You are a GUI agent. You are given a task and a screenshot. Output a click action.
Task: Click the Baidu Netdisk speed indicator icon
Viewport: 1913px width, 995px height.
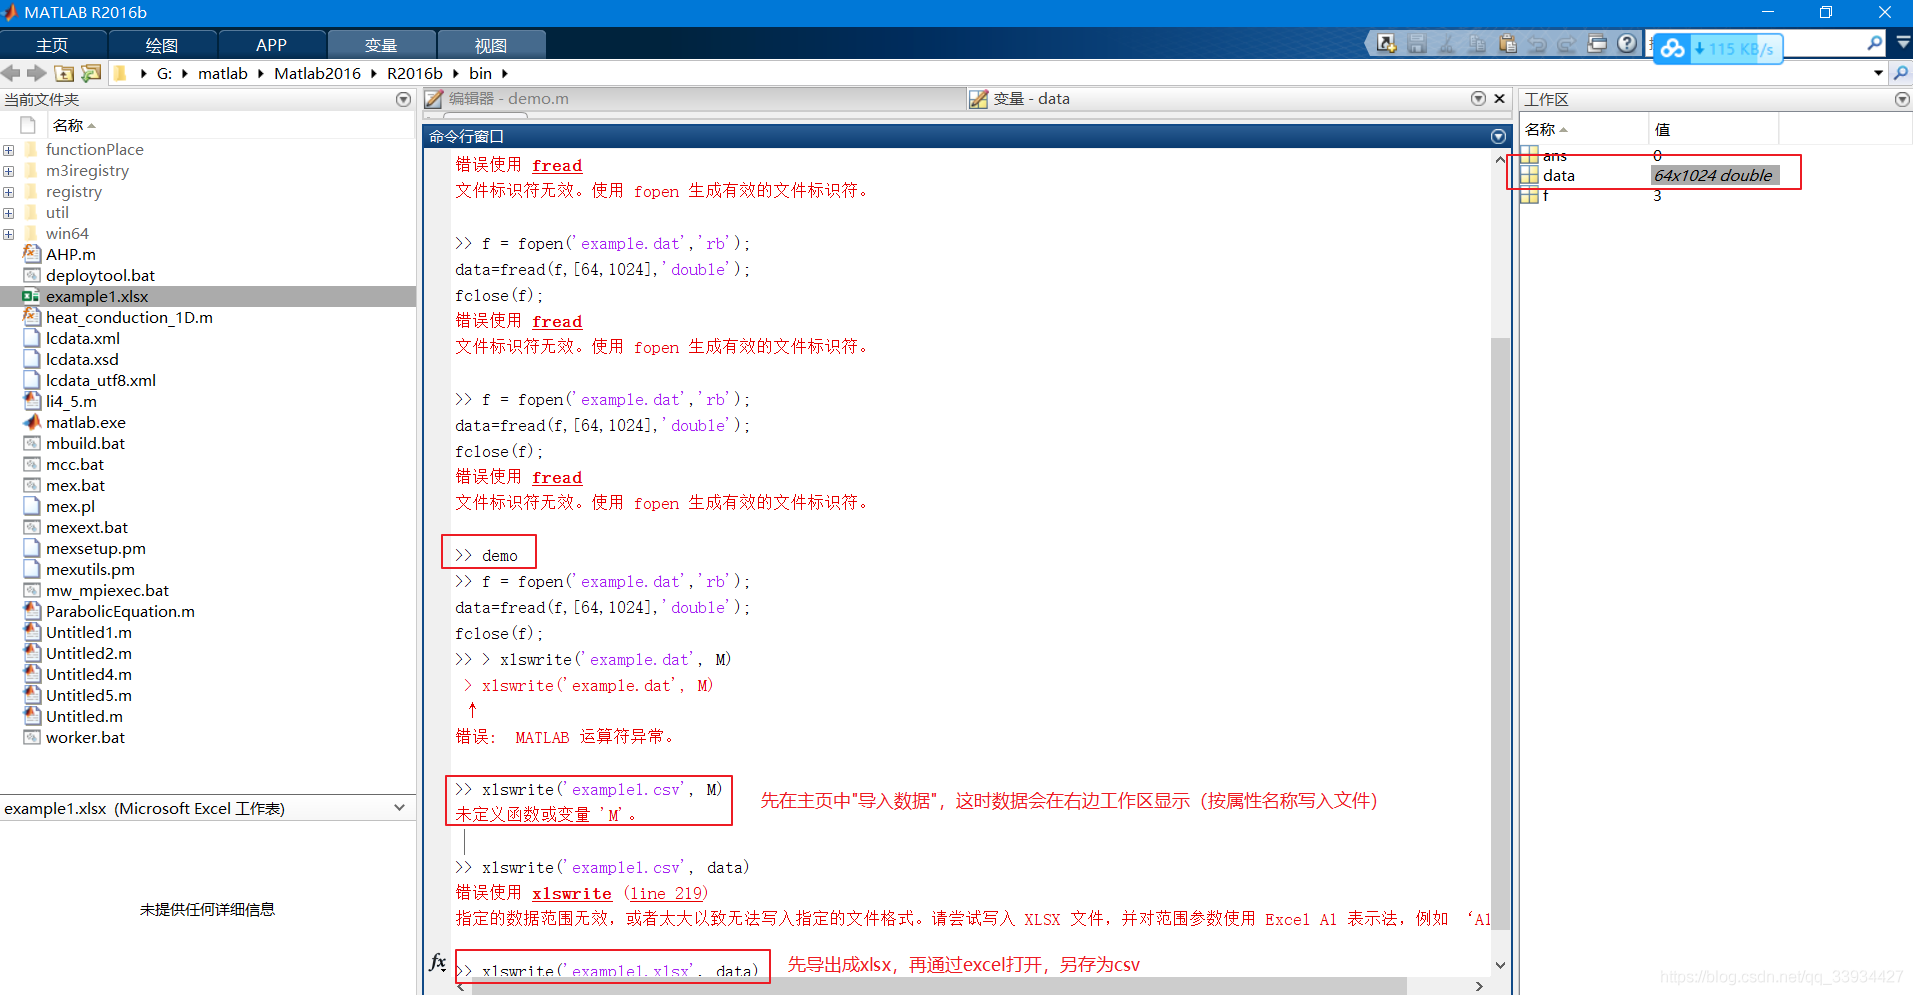pyautogui.click(x=1673, y=48)
